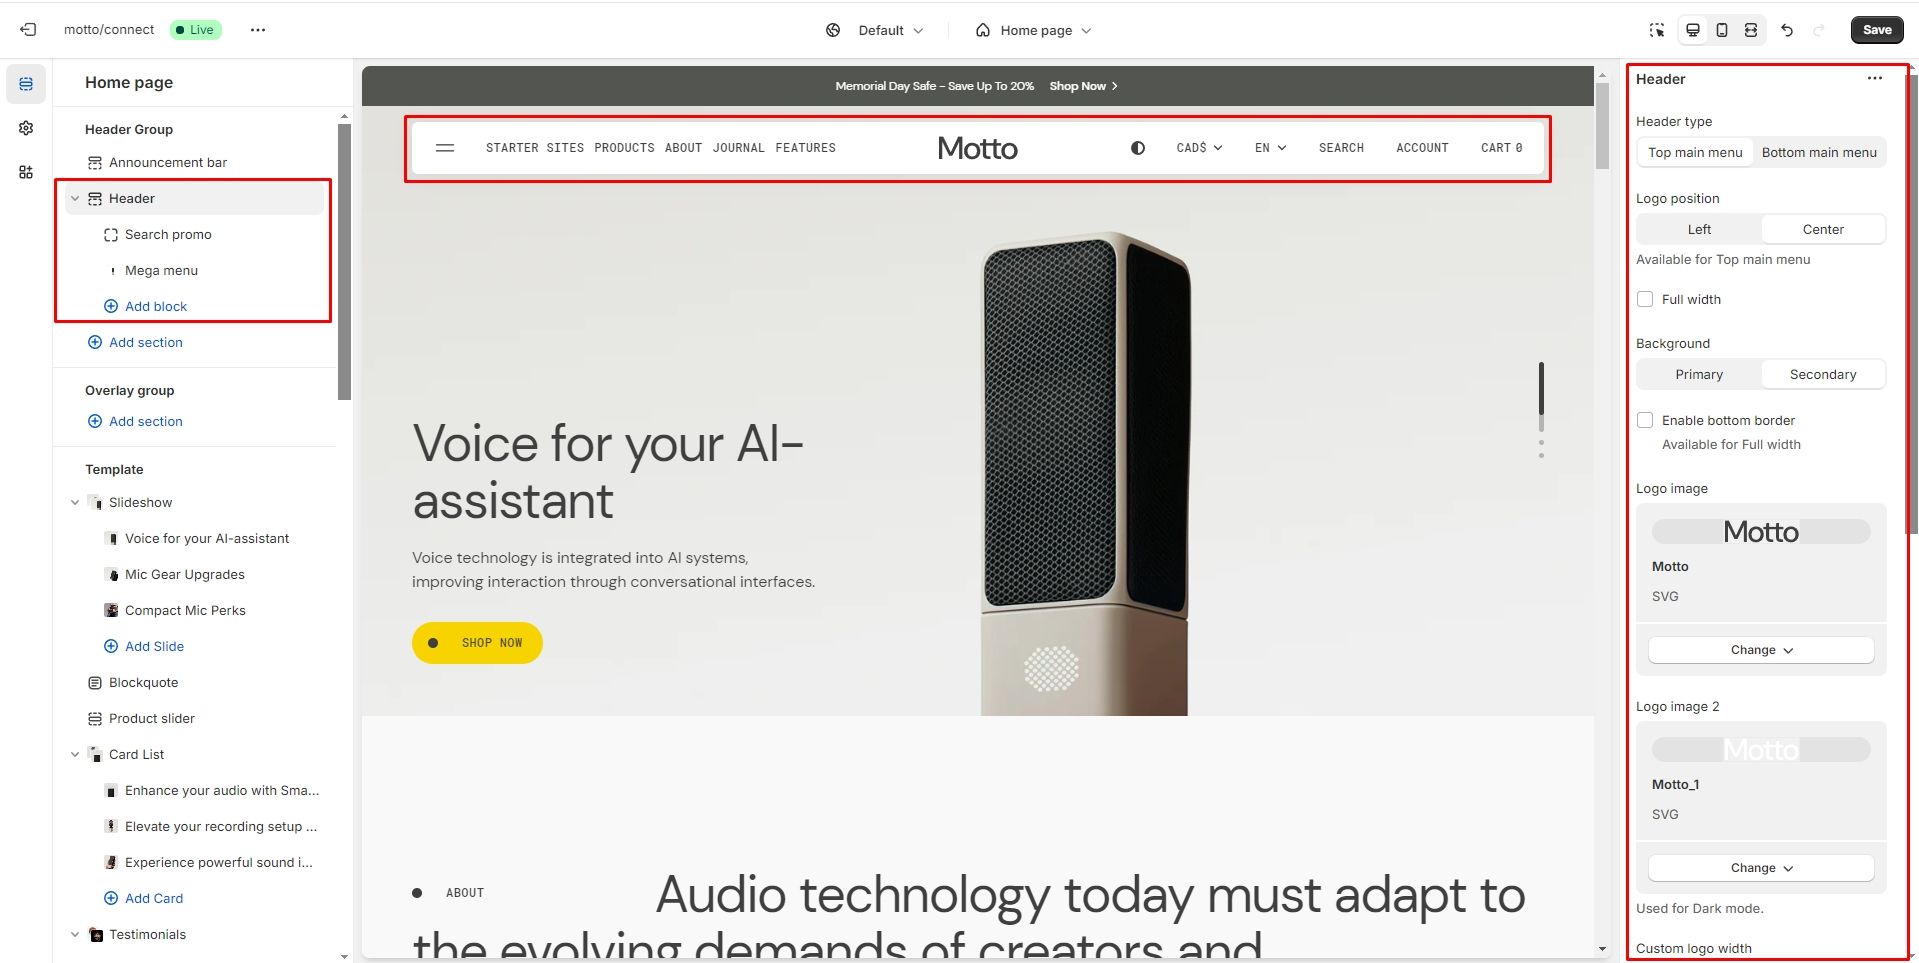Select Bottom main menu header type
1919x963 pixels.
pos(1819,152)
